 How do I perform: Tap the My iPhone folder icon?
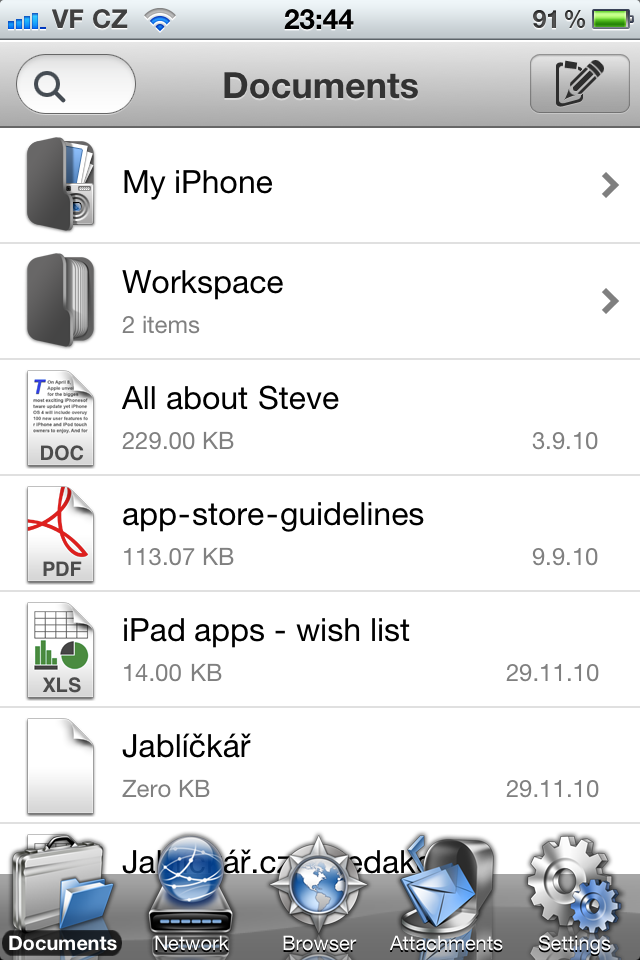(x=60, y=184)
